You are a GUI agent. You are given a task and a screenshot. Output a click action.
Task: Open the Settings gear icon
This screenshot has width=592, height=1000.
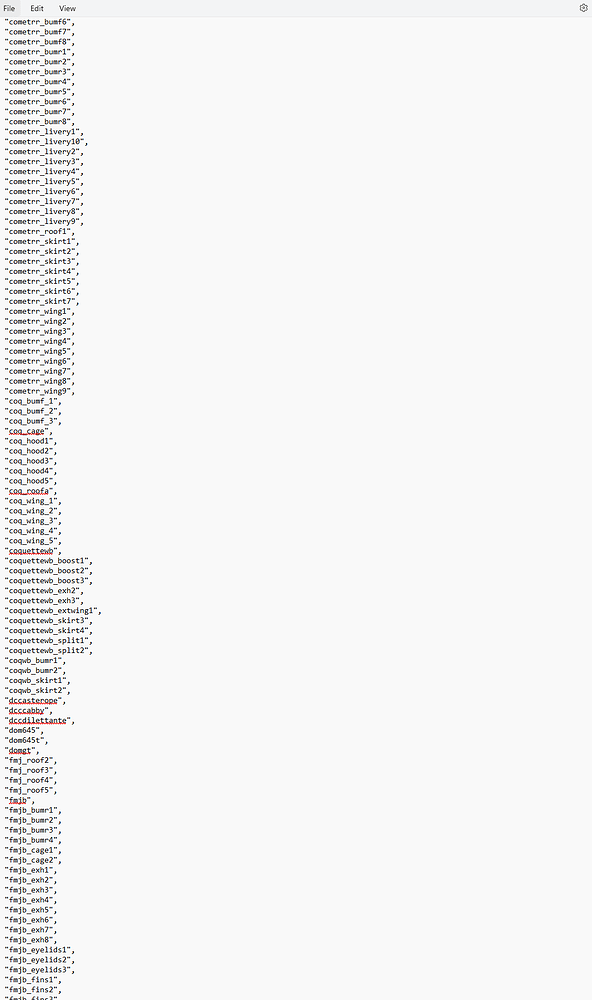pos(583,8)
